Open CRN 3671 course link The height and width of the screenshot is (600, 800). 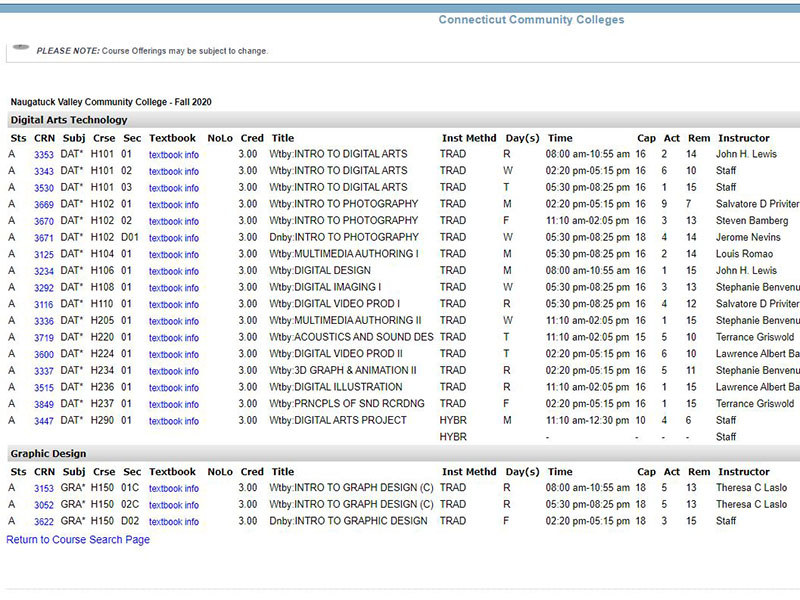click(44, 238)
